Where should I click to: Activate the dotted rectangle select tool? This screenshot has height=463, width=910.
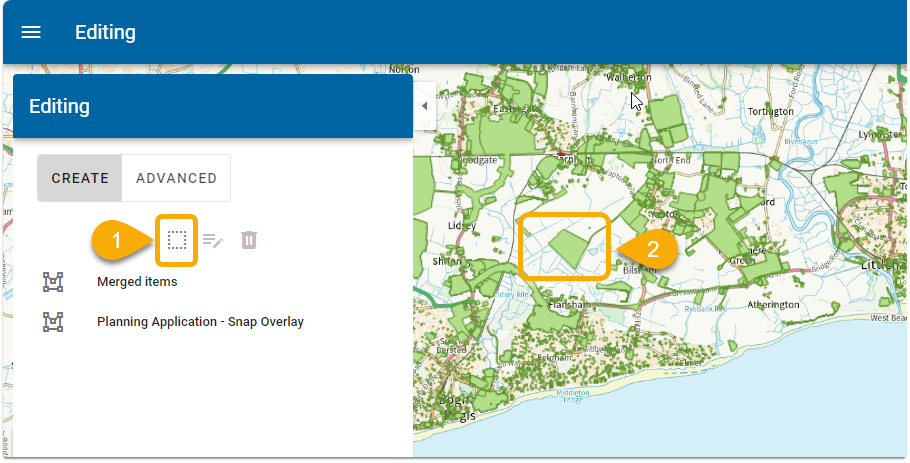point(177,240)
